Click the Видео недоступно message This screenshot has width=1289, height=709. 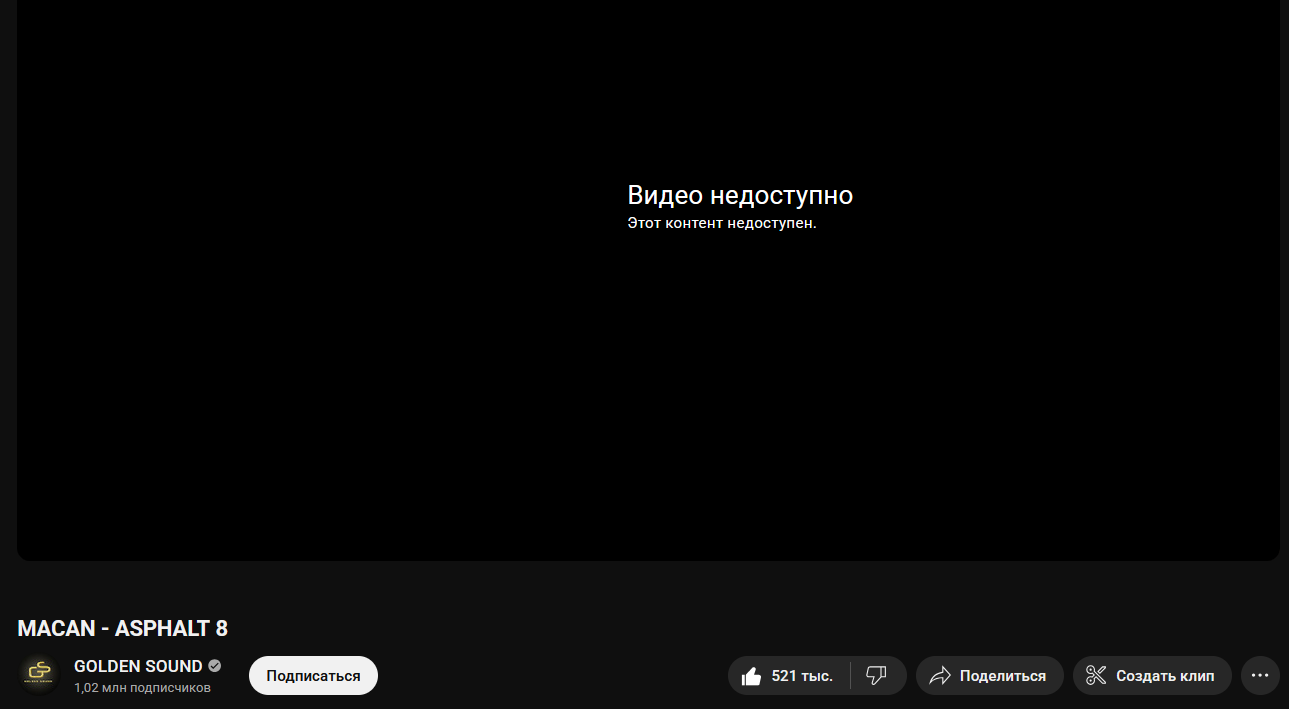(740, 195)
